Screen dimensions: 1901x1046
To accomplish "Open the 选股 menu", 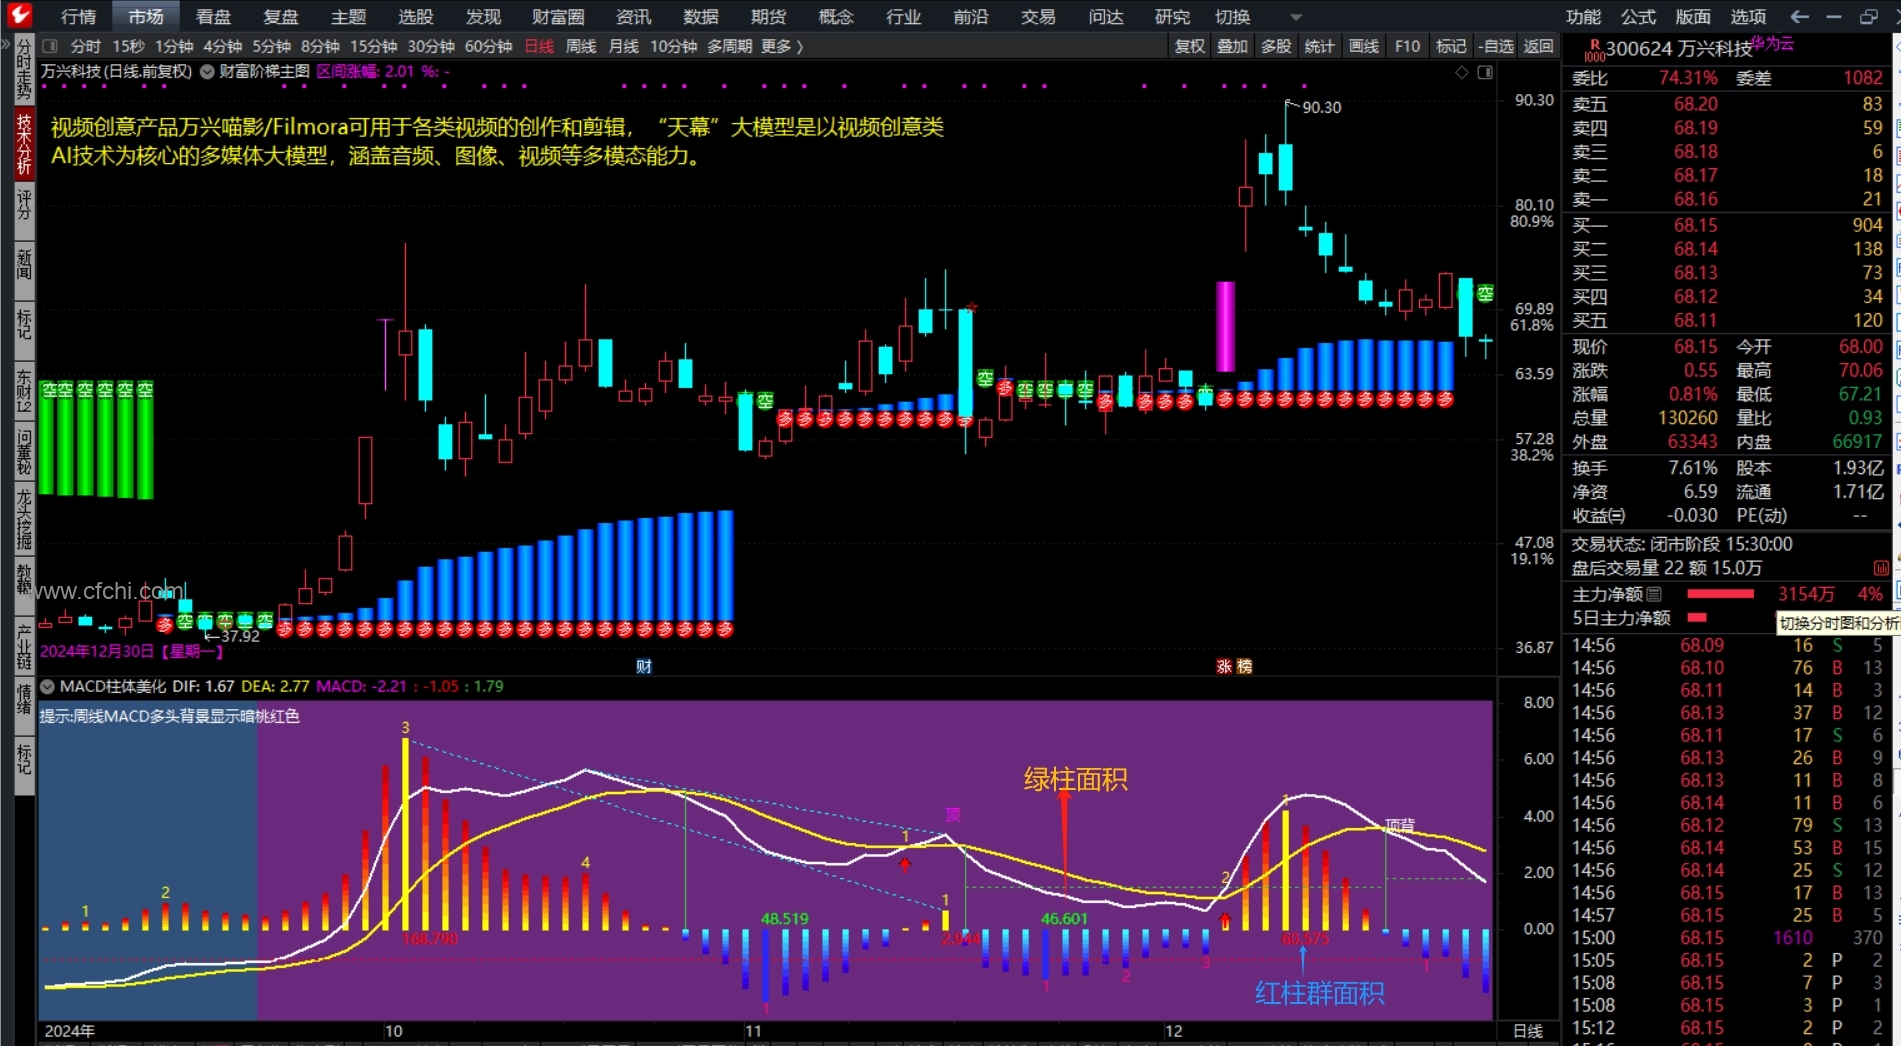I will 415,16.
